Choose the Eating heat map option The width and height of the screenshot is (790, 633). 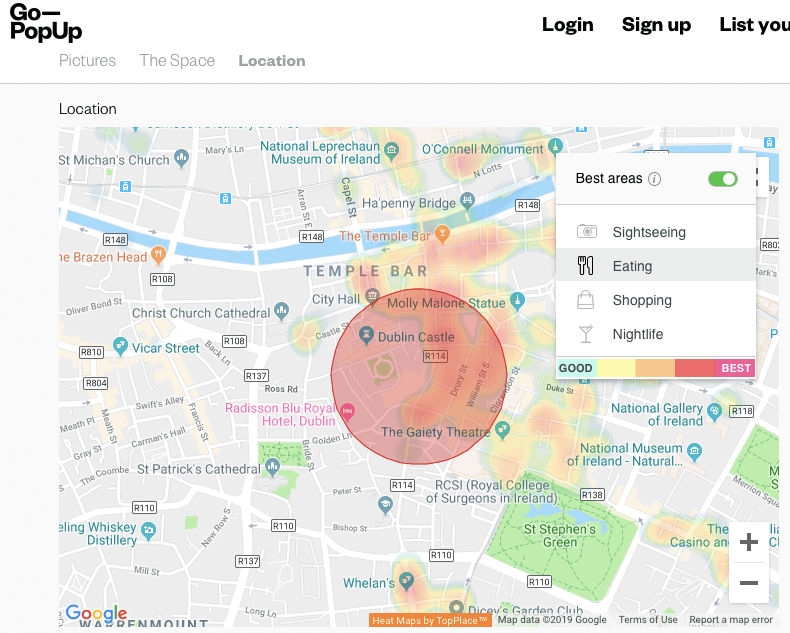point(655,265)
